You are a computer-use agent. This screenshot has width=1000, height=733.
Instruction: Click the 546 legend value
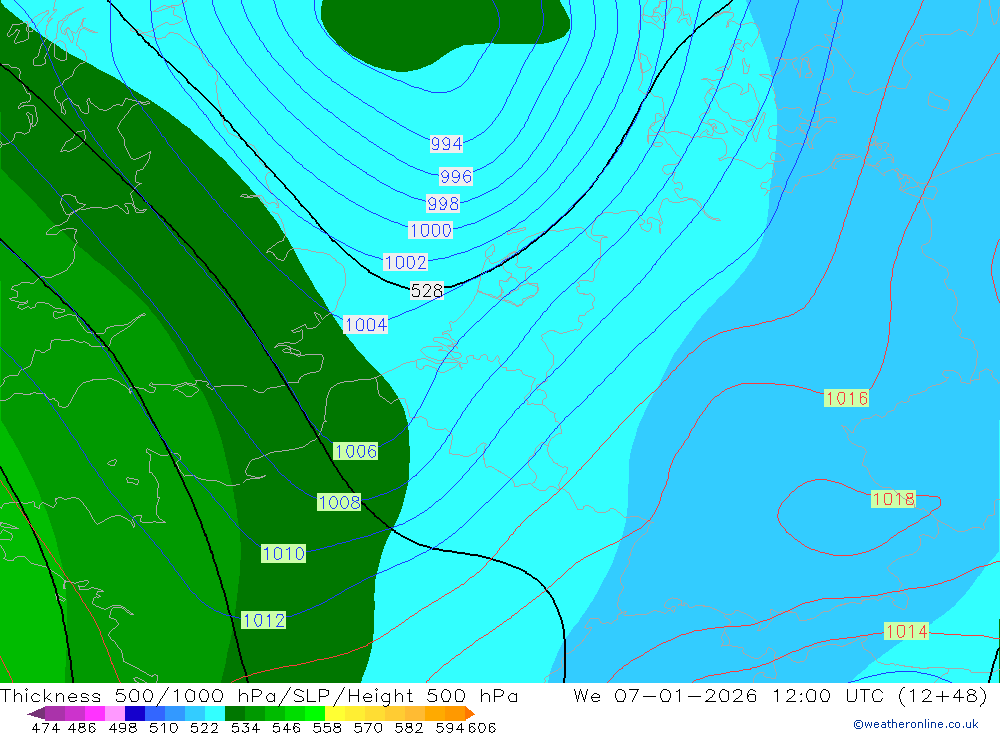pyautogui.click(x=286, y=727)
